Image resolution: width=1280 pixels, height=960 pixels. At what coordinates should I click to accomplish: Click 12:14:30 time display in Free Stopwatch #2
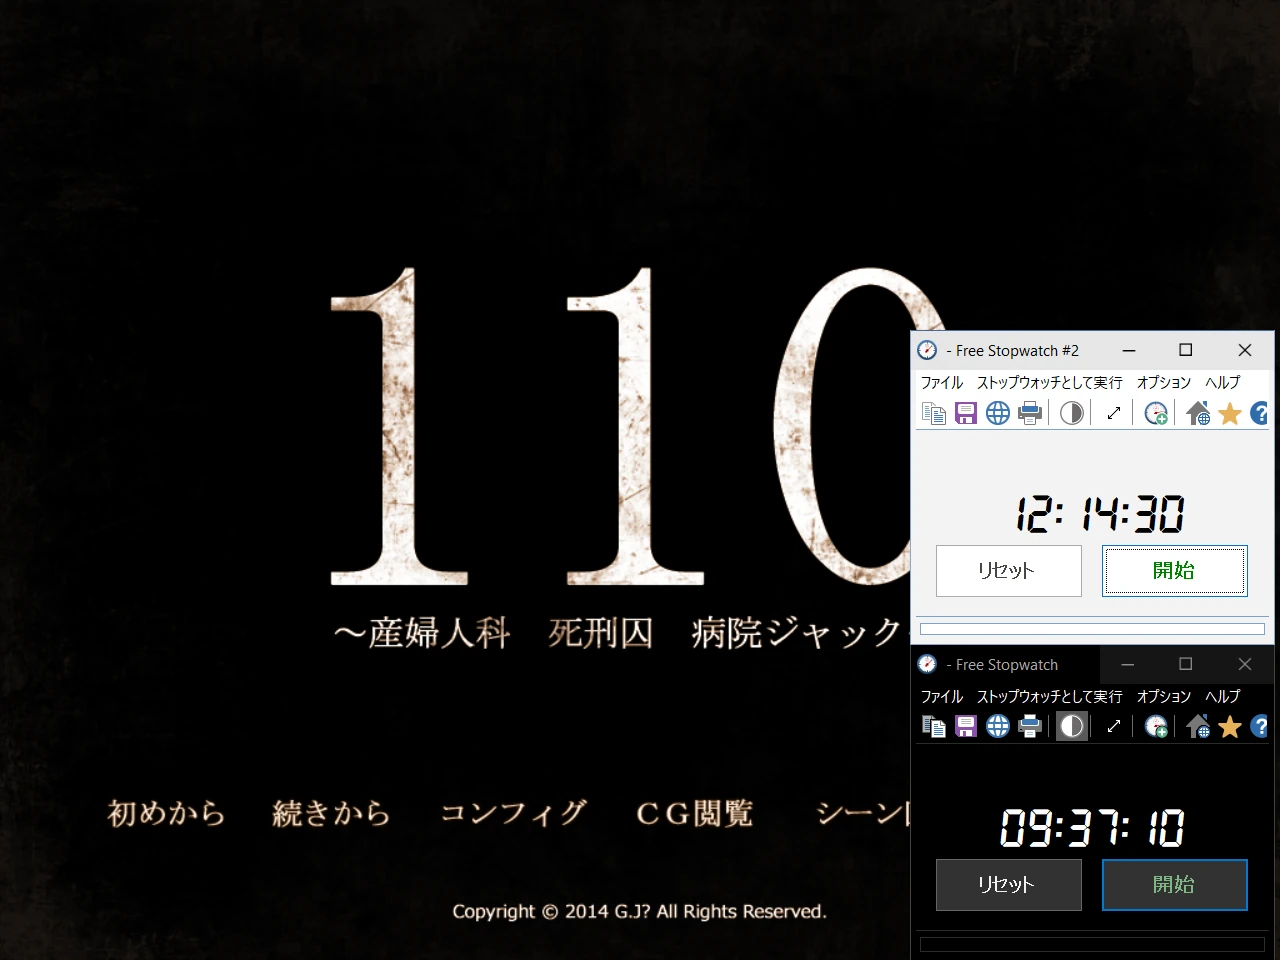[x=1100, y=515]
